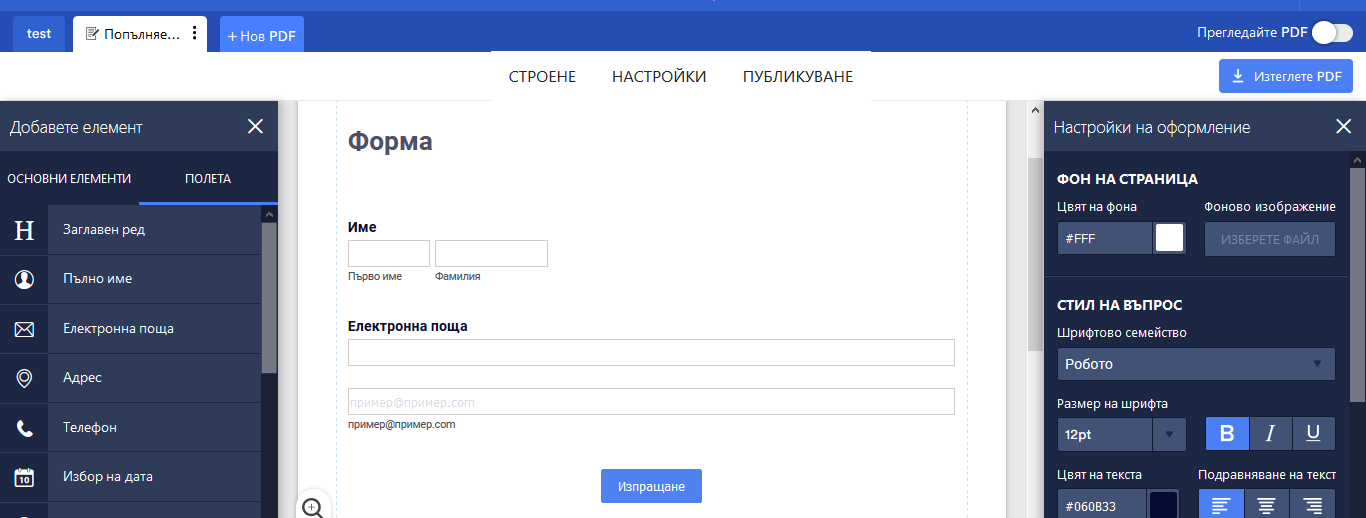The width and height of the screenshot is (1366, 518).
Task: Click the Електронна поща form label
Action: [407, 326]
